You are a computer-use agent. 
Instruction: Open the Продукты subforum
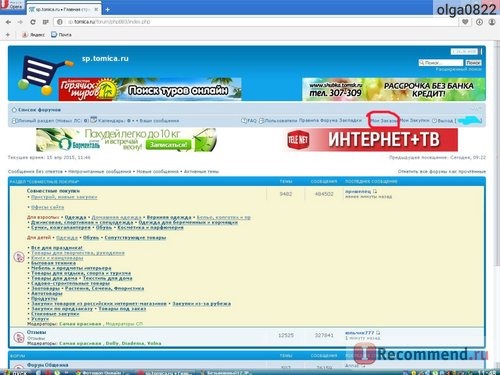point(44,299)
